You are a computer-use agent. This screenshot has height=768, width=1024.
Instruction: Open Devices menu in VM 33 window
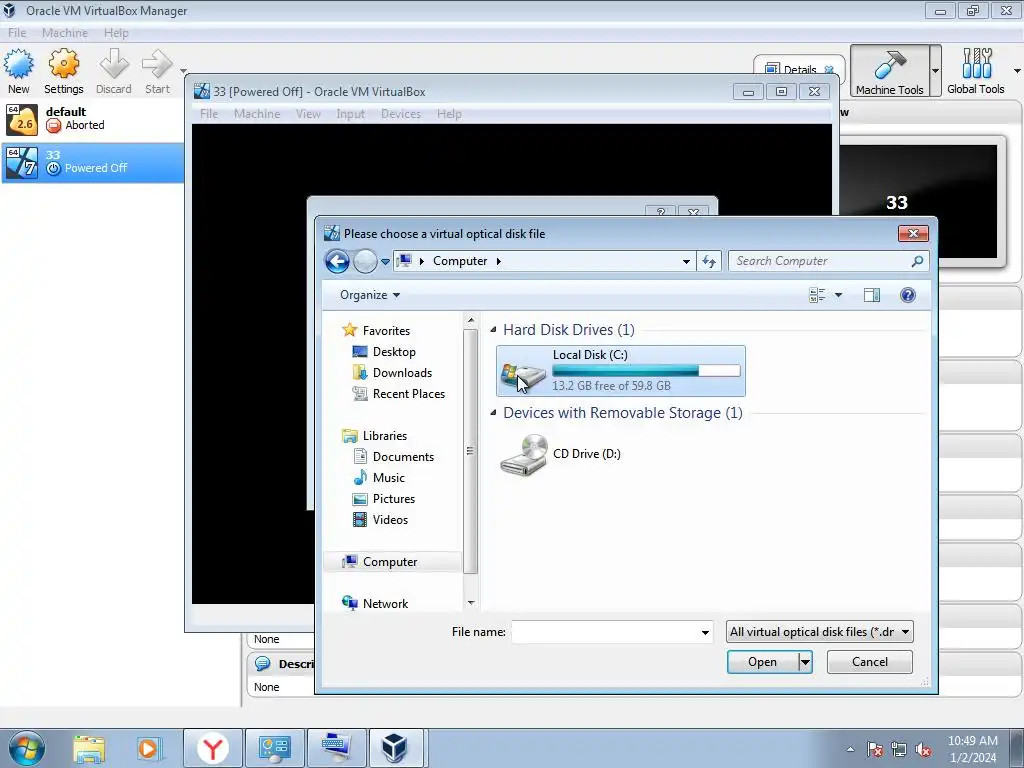(401, 114)
